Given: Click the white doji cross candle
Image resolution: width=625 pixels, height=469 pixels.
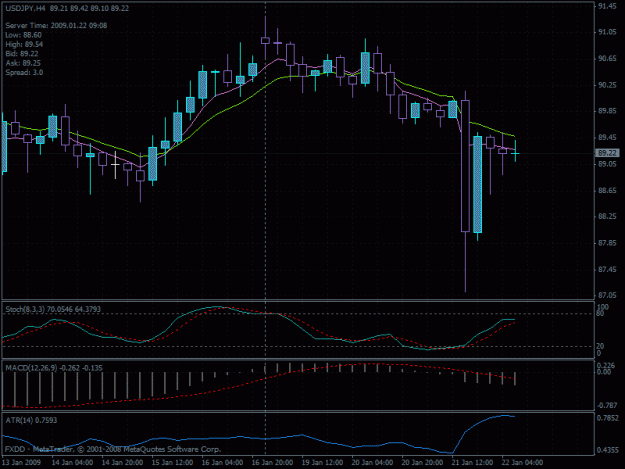Looking at the screenshot, I should coord(116,164).
